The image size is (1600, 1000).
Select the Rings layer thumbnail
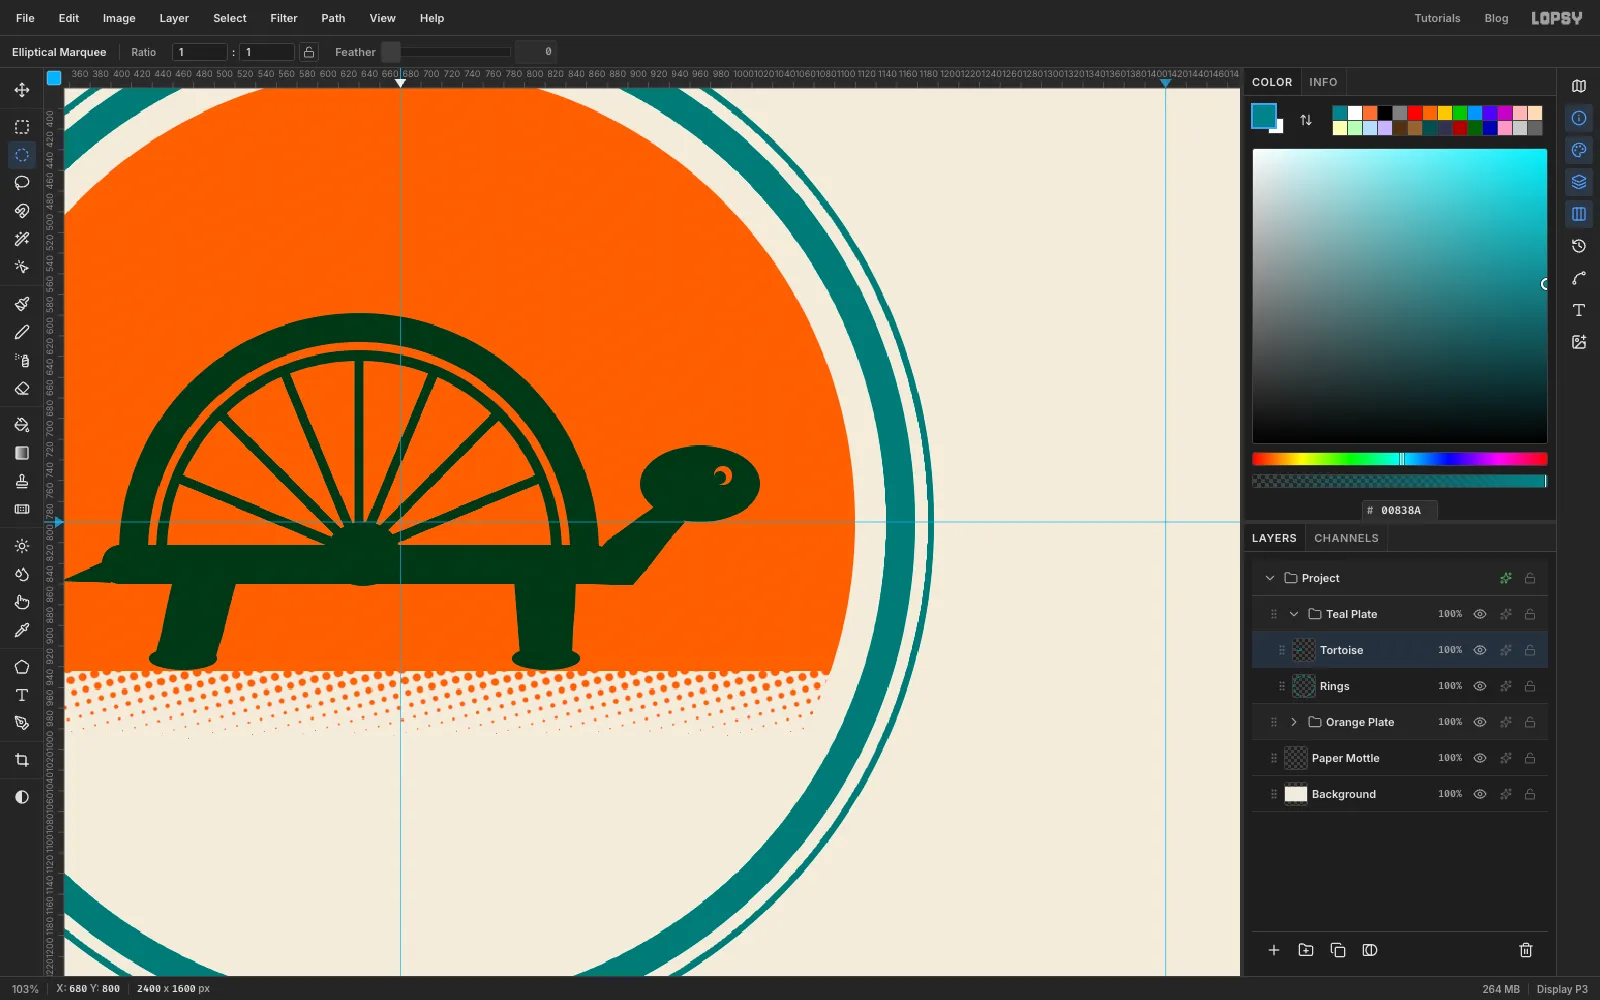pos(1304,686)
